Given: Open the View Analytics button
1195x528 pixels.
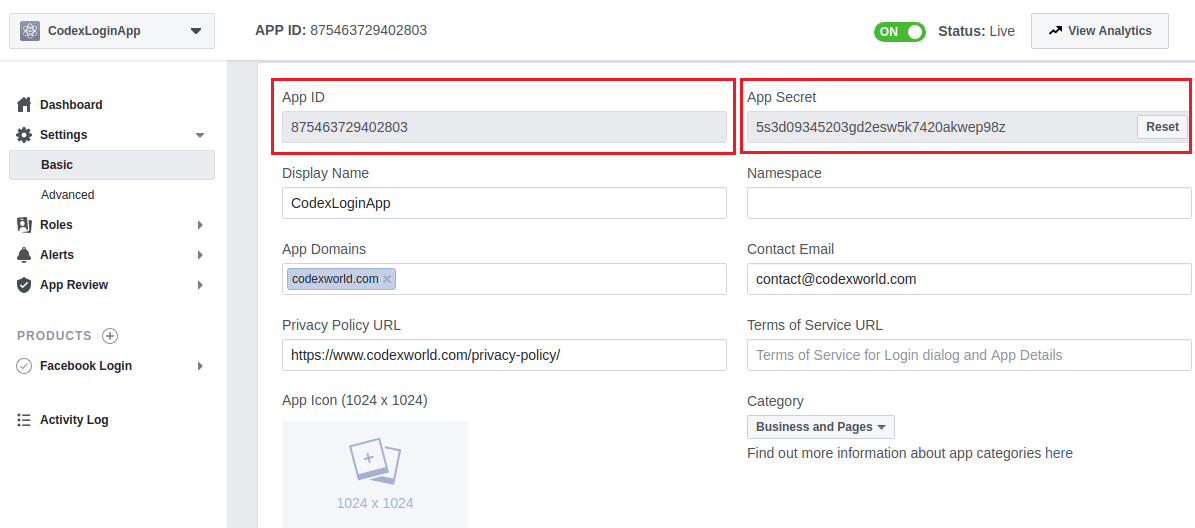Looking at the screenshot, I should tap(1099, 31).
